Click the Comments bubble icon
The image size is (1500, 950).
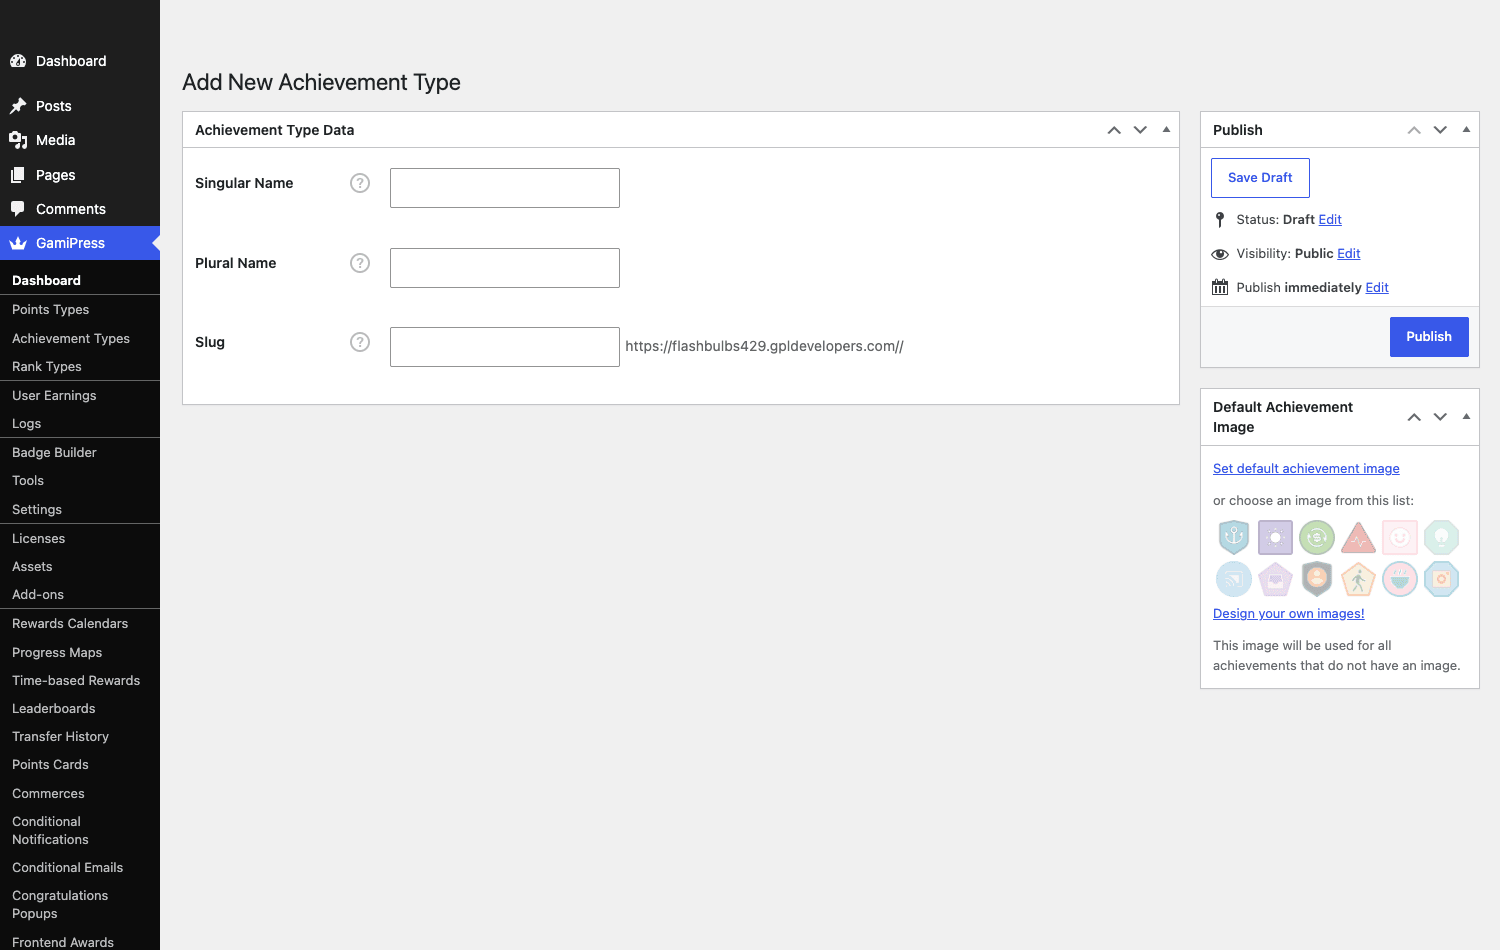[x=18, y=209]
